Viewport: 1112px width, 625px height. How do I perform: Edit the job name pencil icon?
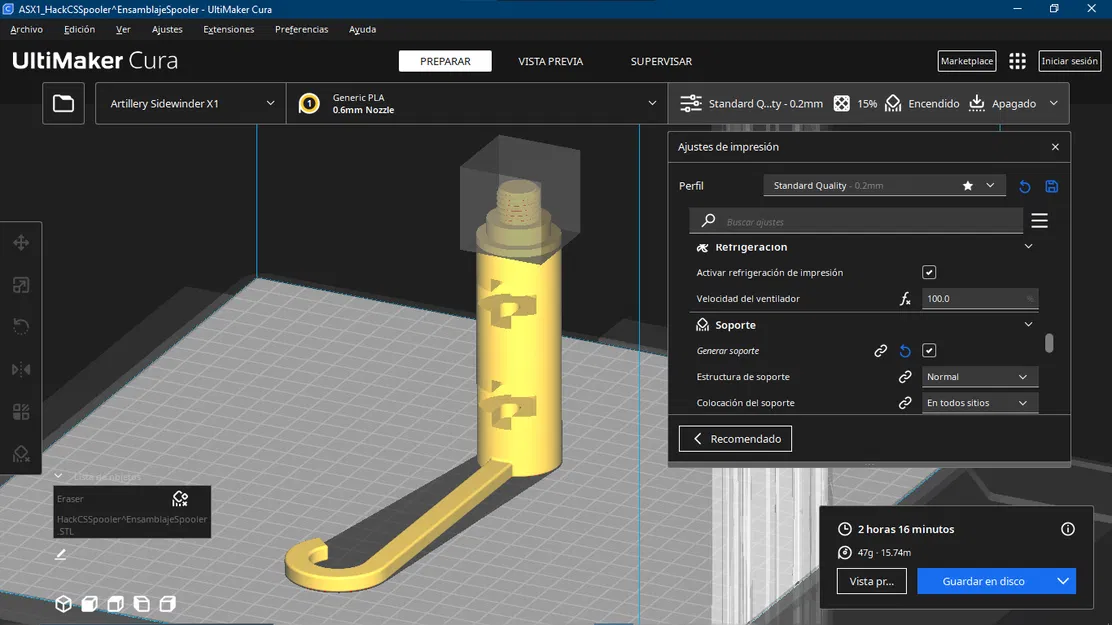61,554
